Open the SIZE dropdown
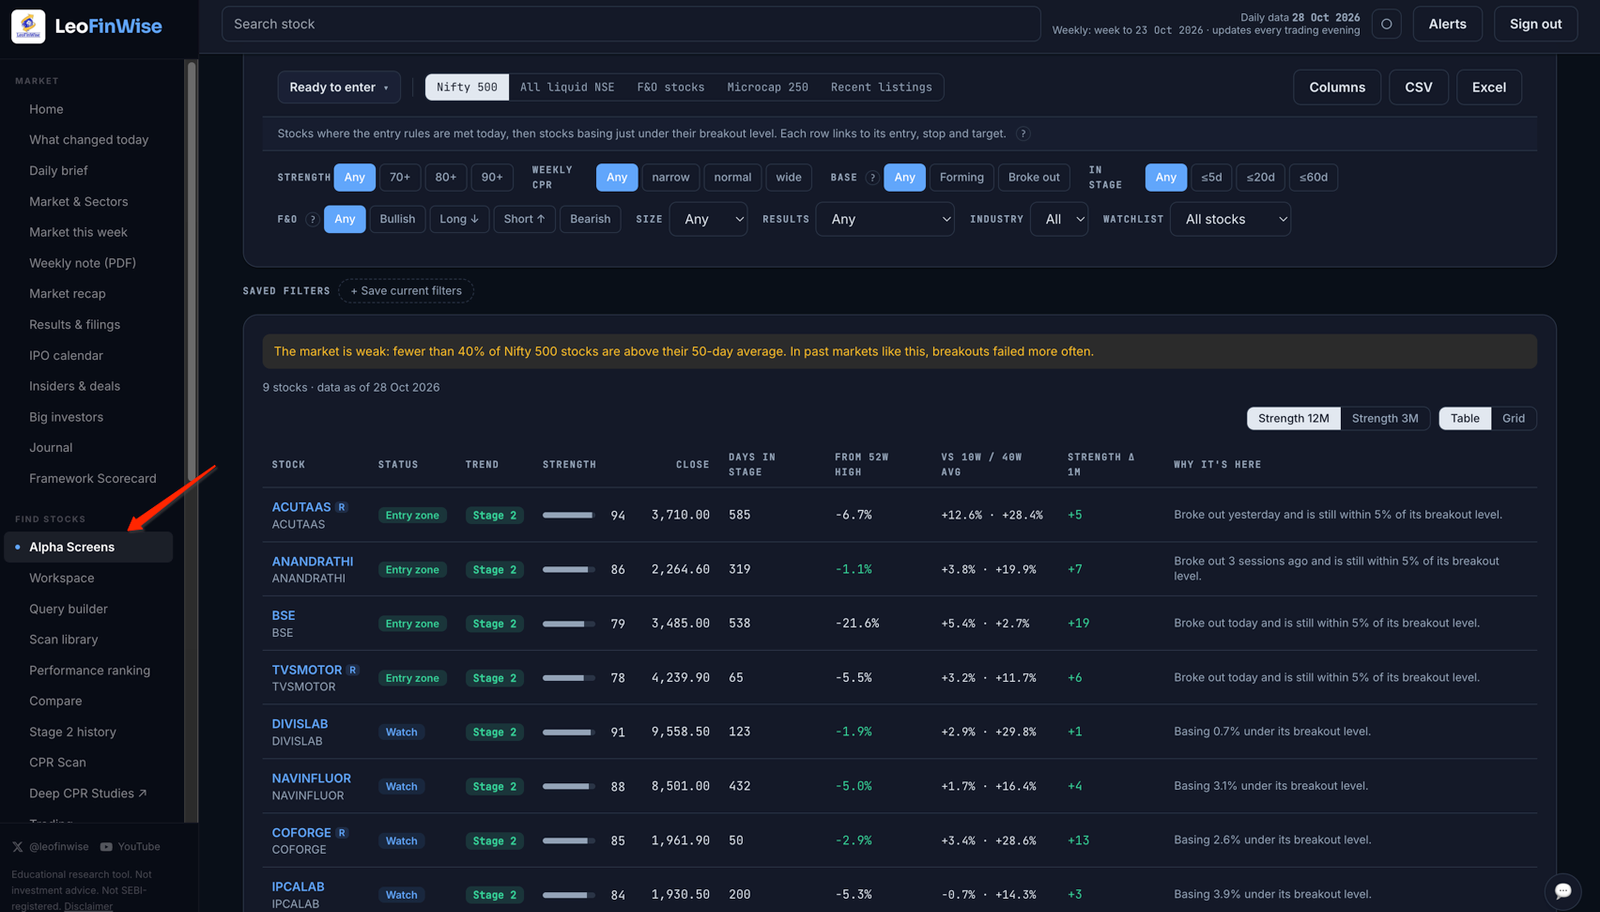 709,219
